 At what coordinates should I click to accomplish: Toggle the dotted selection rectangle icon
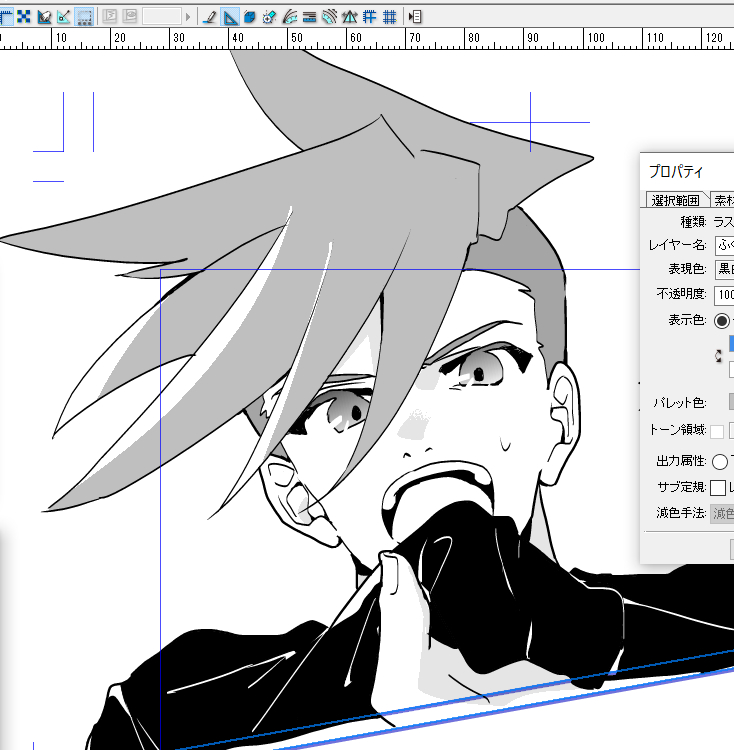click(84, 17)
